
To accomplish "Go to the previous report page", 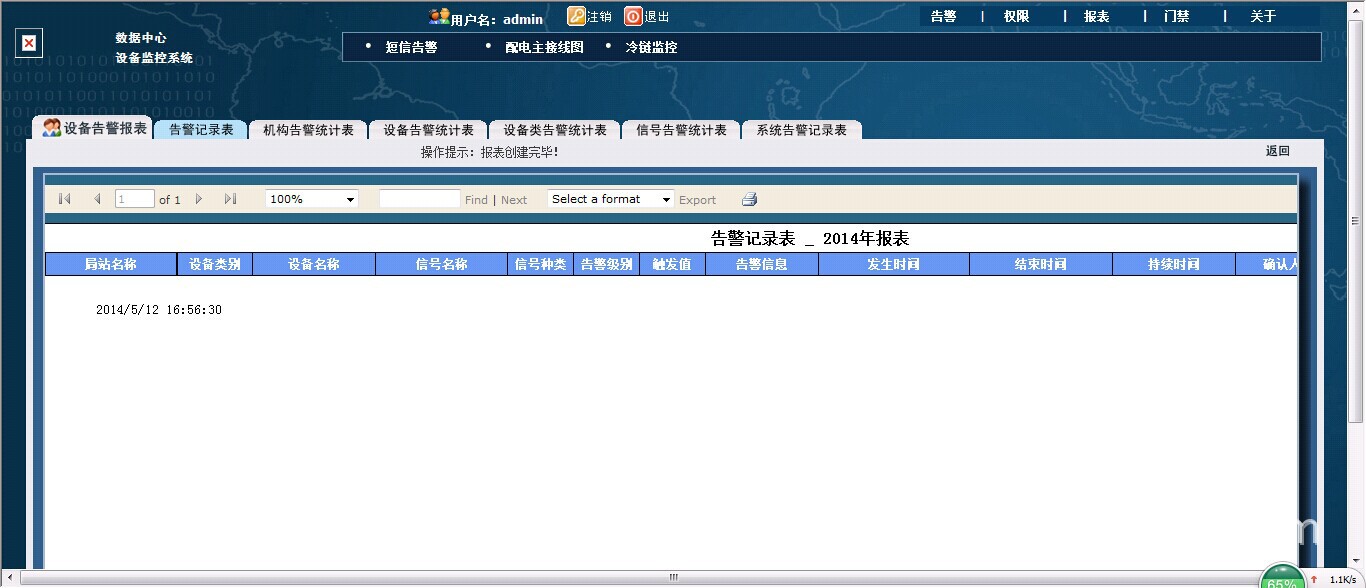I will [x=97, y=199].
